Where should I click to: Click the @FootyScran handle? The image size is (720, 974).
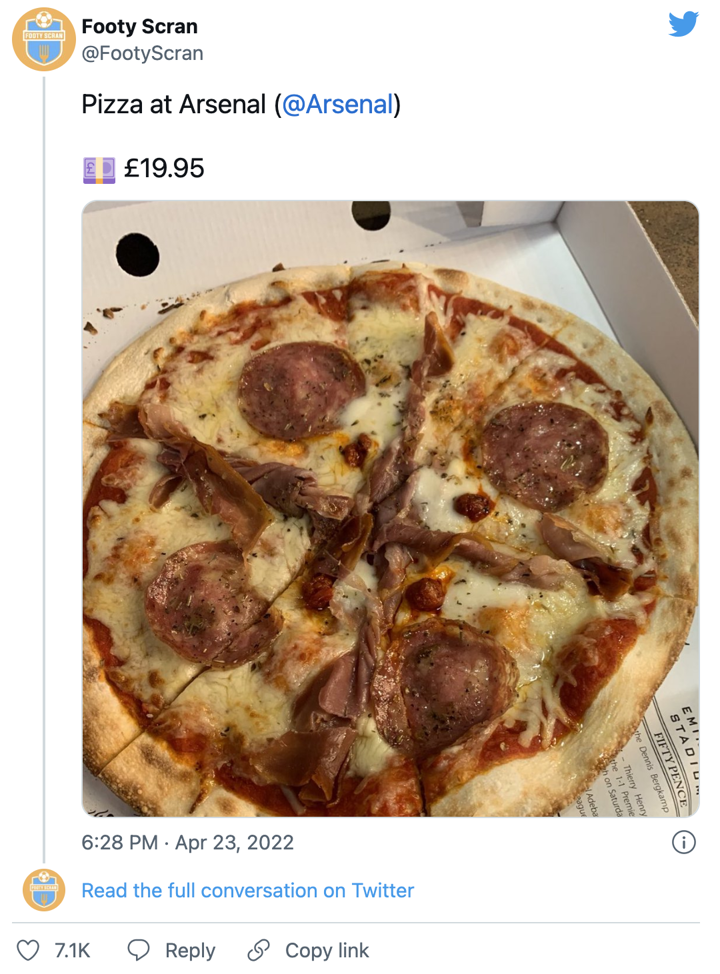point(142,53)
